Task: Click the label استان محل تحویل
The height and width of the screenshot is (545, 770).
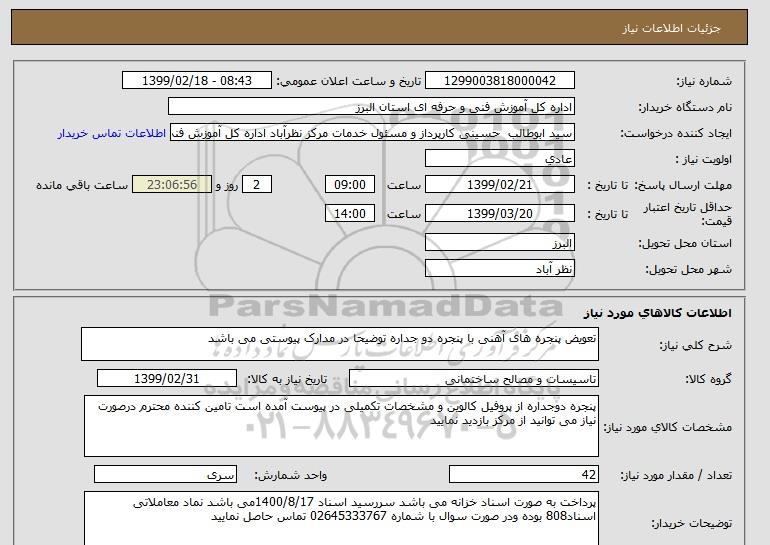Action: coord(685,243)
